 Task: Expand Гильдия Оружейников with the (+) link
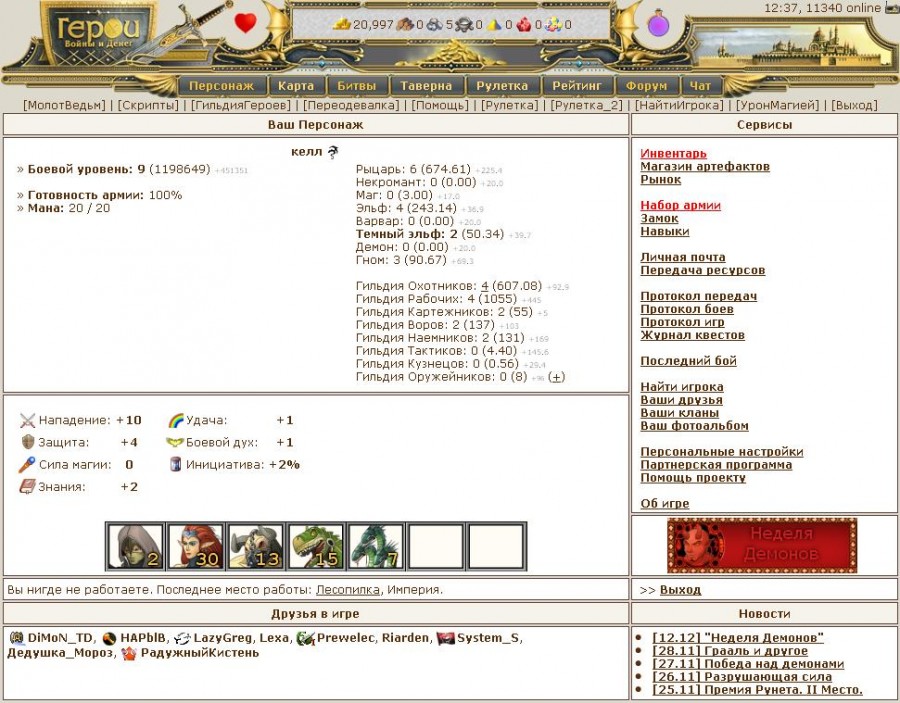pyautogui.click(x=557, y=377)
